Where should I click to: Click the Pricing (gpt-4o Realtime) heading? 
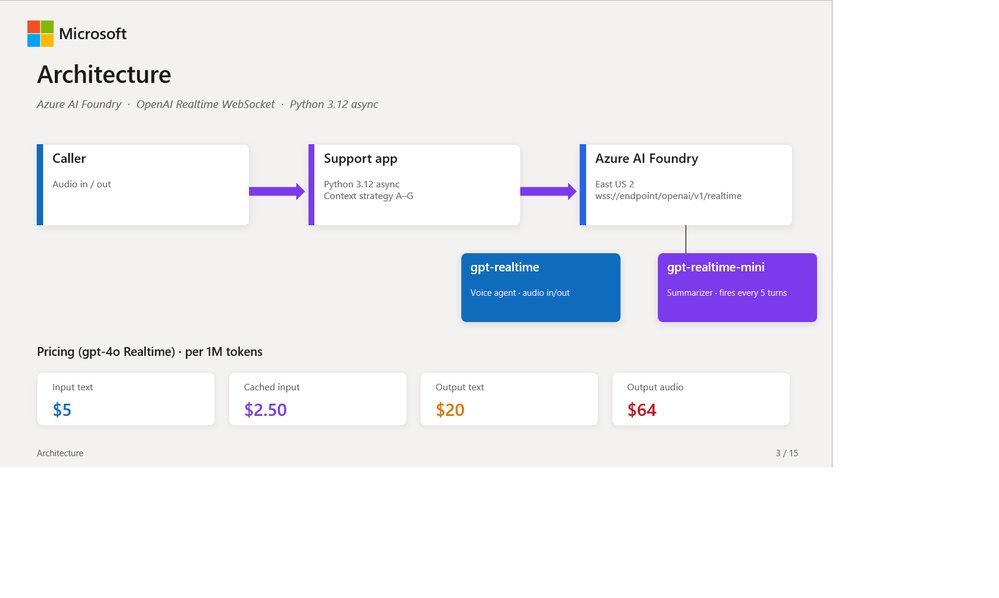150,352
